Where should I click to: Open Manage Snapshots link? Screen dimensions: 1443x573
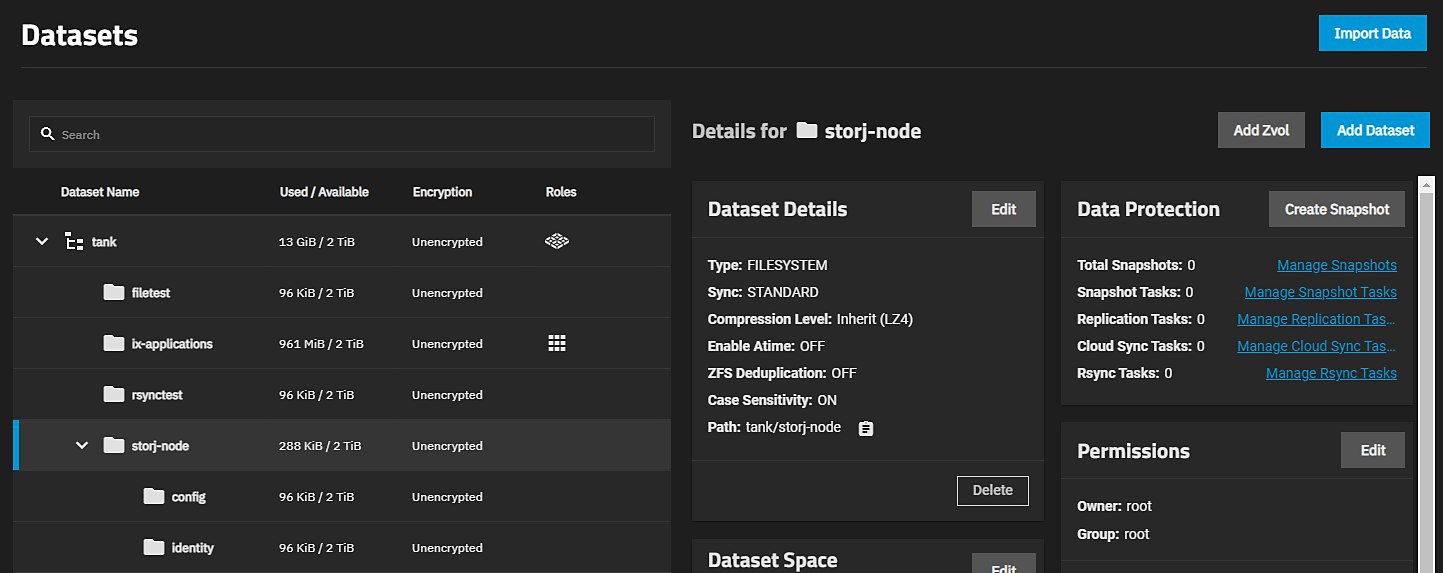pos(1336,265)
